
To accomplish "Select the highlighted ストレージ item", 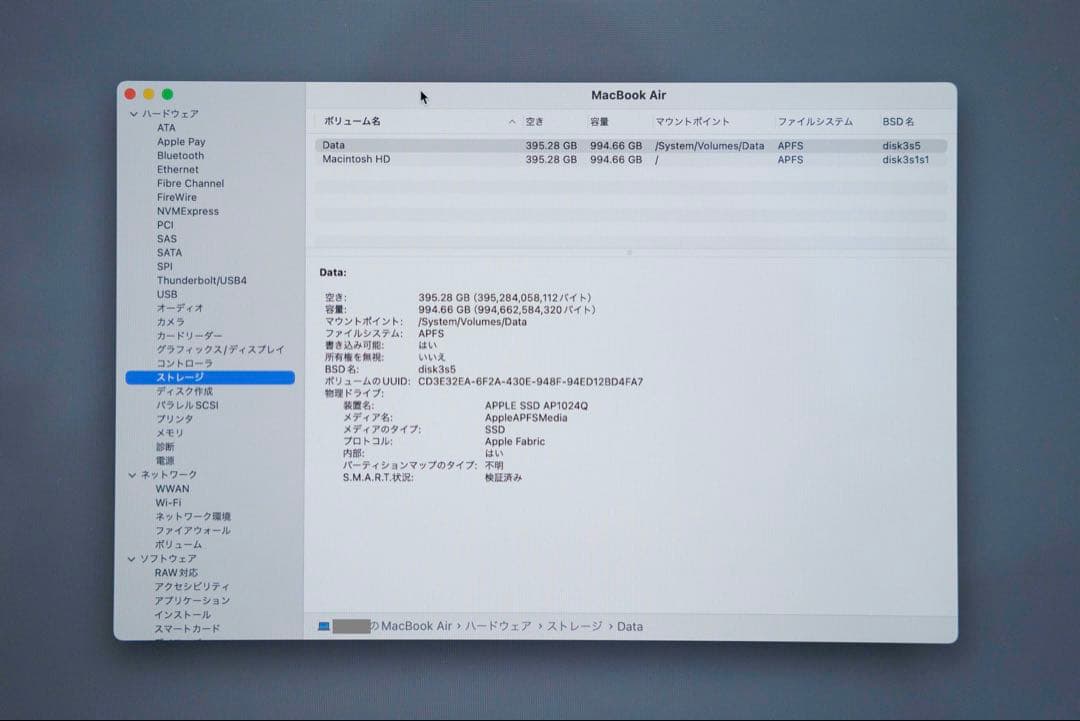I will (x=210, y=377).
